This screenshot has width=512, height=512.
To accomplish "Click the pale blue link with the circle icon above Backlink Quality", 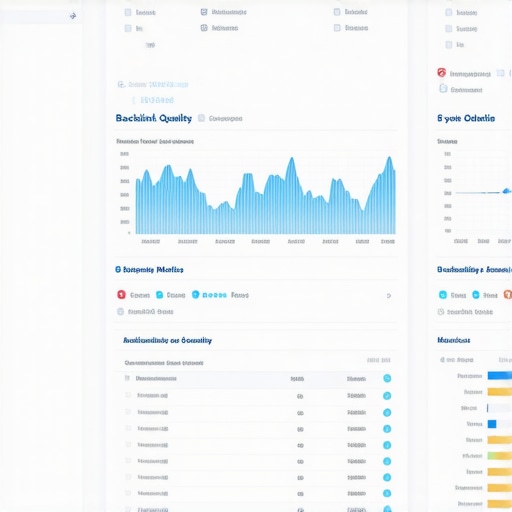I will pyautogui.click(x=153, y=84).
